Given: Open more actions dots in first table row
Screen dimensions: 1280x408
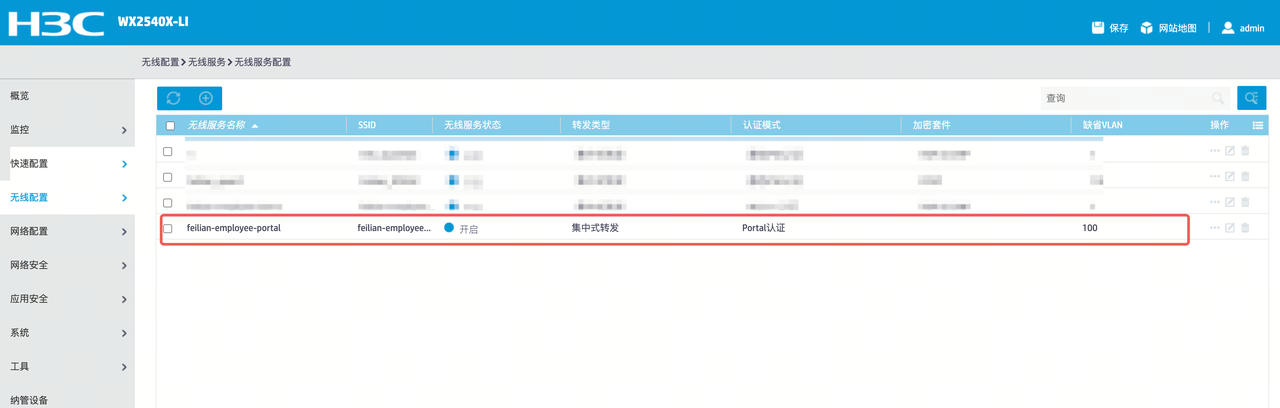Looking at the screenshot, I should click(1215, 151).
